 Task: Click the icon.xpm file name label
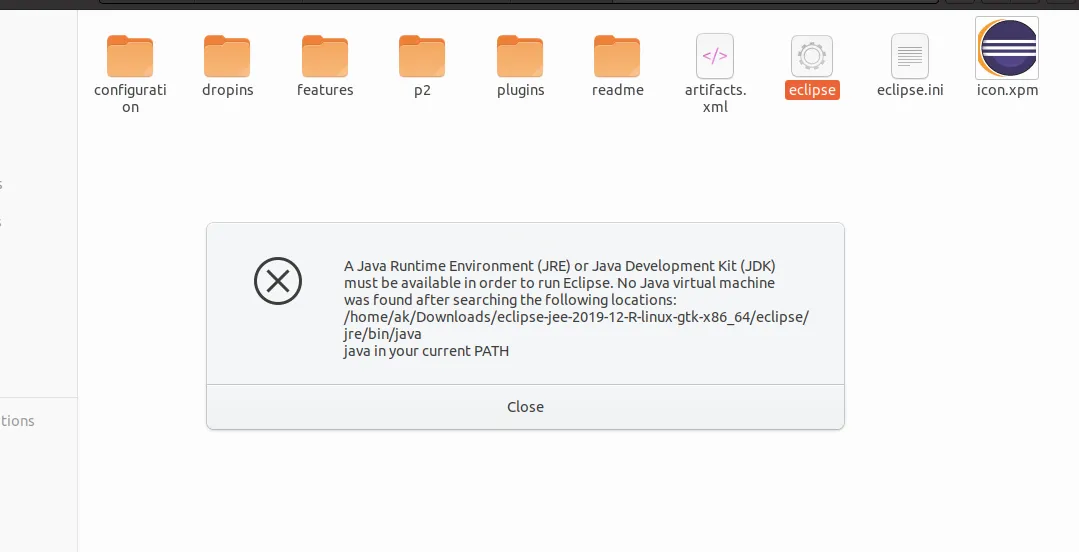coord(1007,90)
